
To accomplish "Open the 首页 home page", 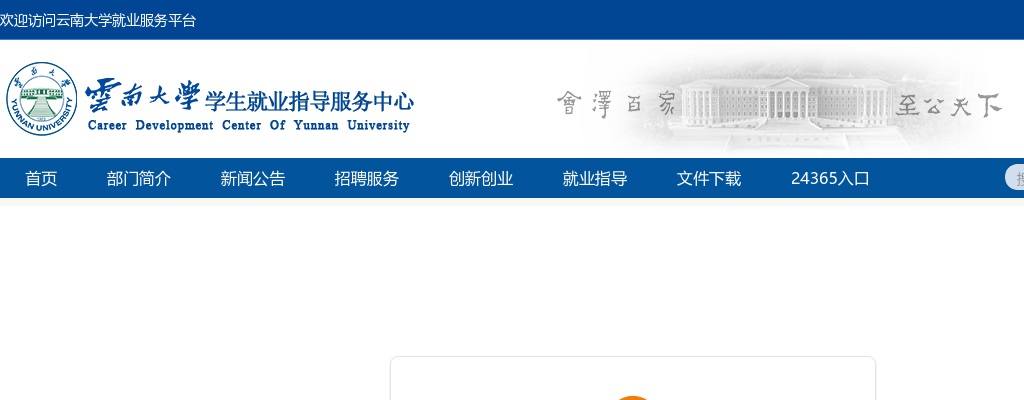I will tap(41, 179).
